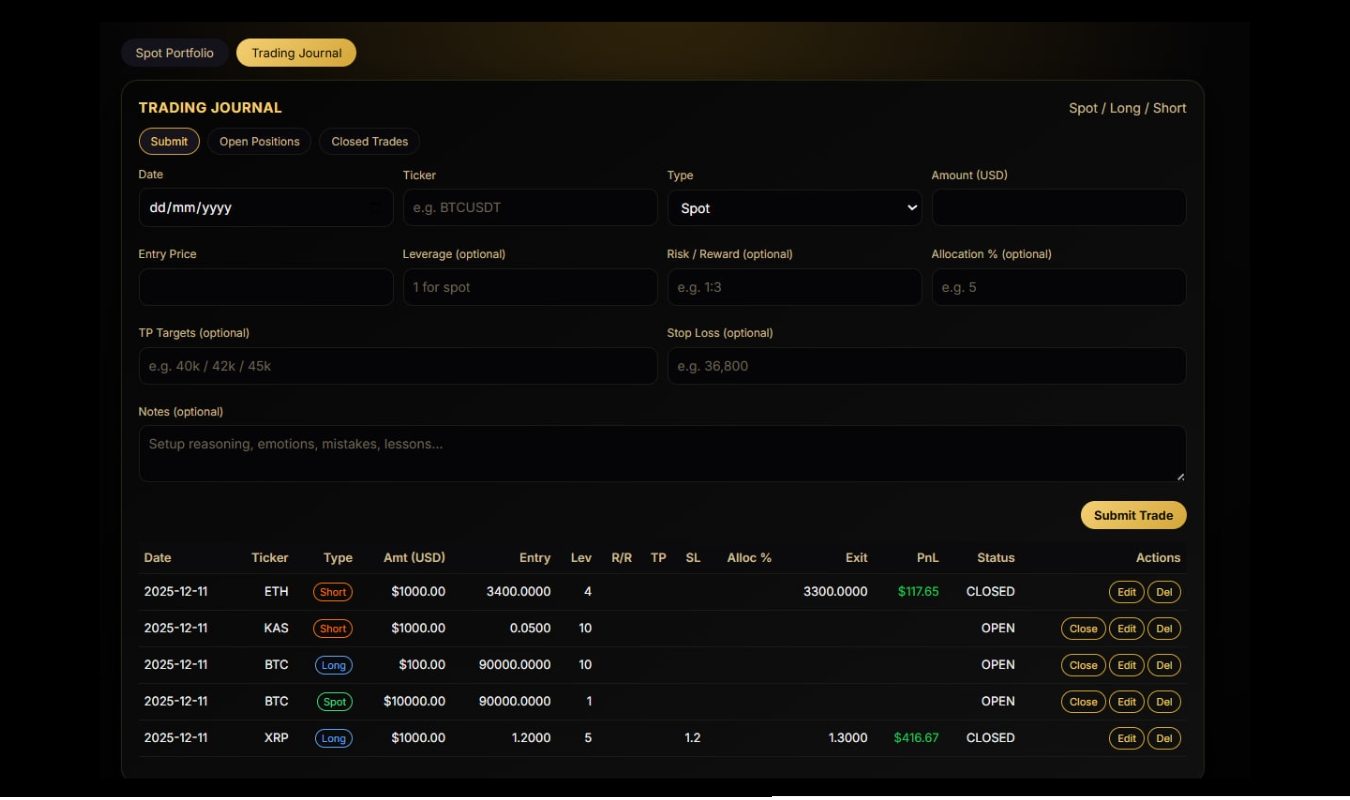Select the TP Targets input box
This screenshot has width=1350, height=800.
pyautogui.click(x=397, y=365)
